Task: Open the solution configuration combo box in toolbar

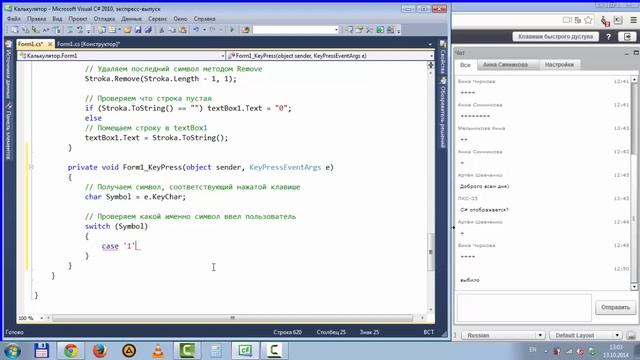Action: click(x=296, y=30)
